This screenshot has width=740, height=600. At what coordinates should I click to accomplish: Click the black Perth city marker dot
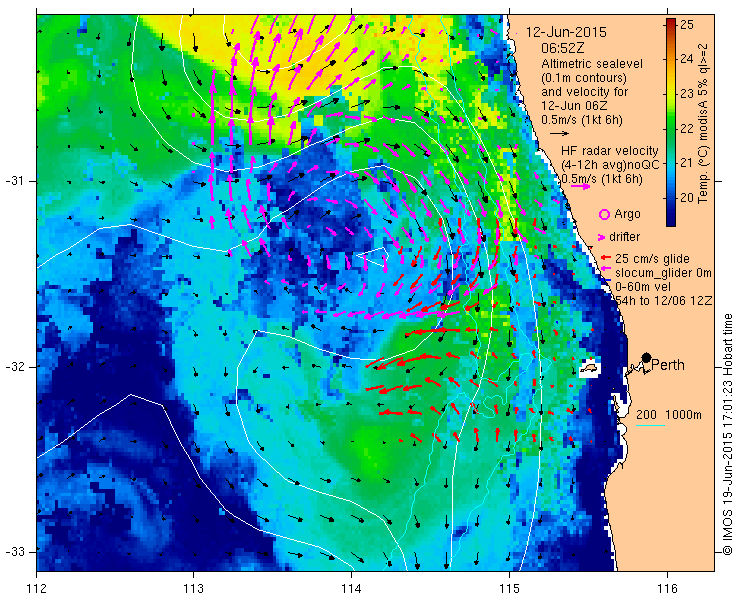tap(646, 357)
